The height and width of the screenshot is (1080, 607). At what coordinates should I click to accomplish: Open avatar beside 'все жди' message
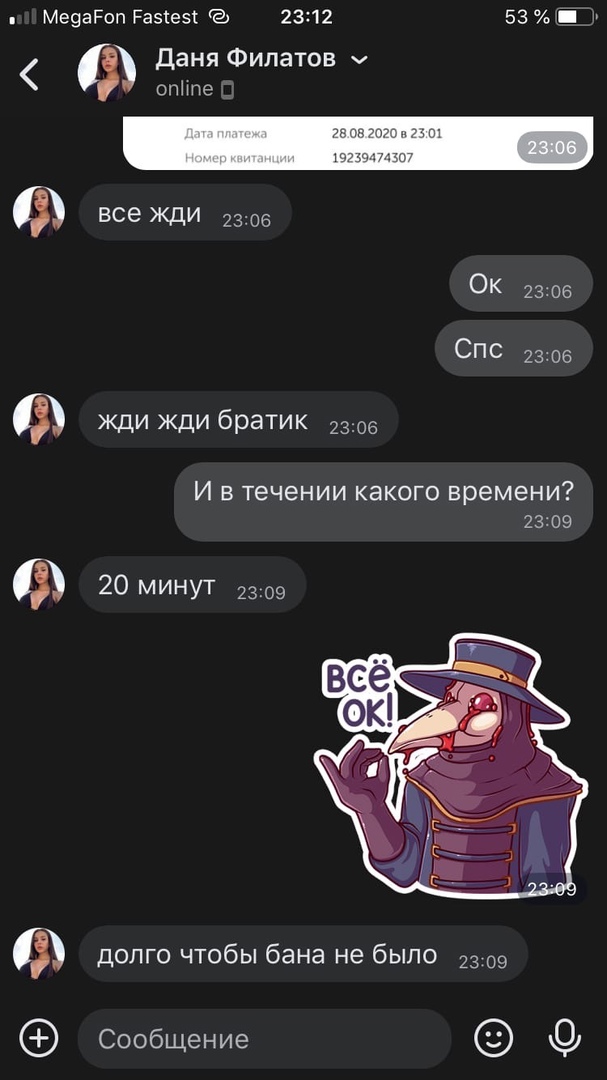pyautogui.click(x=39, y=212)
